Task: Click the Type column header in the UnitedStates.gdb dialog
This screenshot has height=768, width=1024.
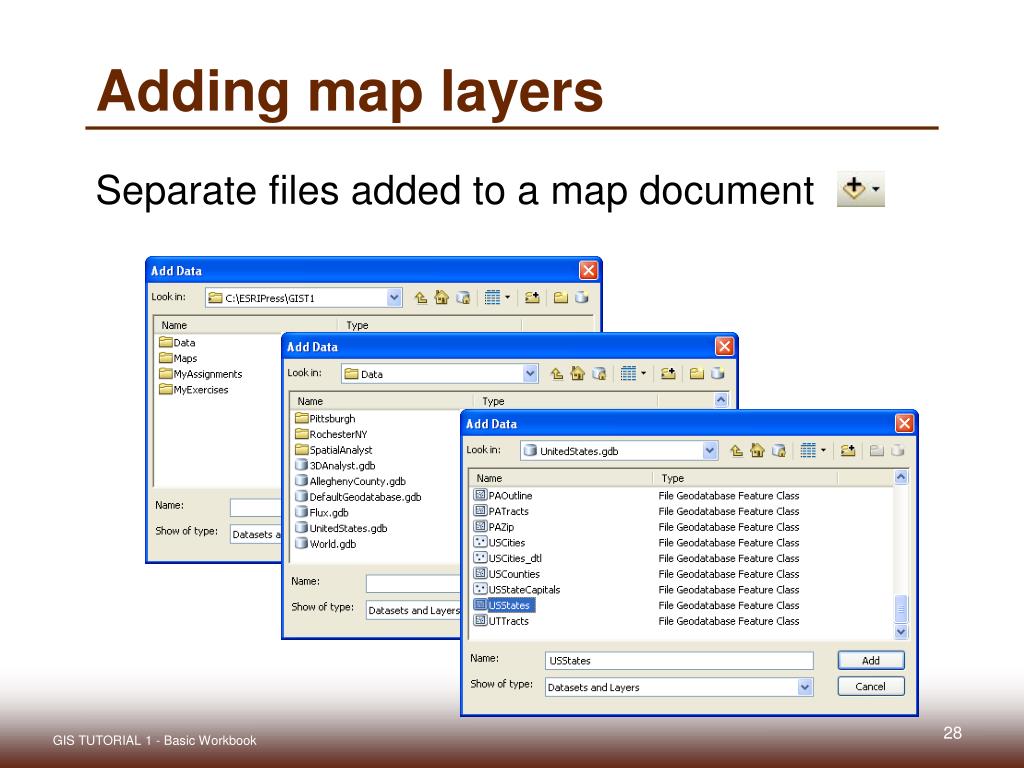Action: 744,478
